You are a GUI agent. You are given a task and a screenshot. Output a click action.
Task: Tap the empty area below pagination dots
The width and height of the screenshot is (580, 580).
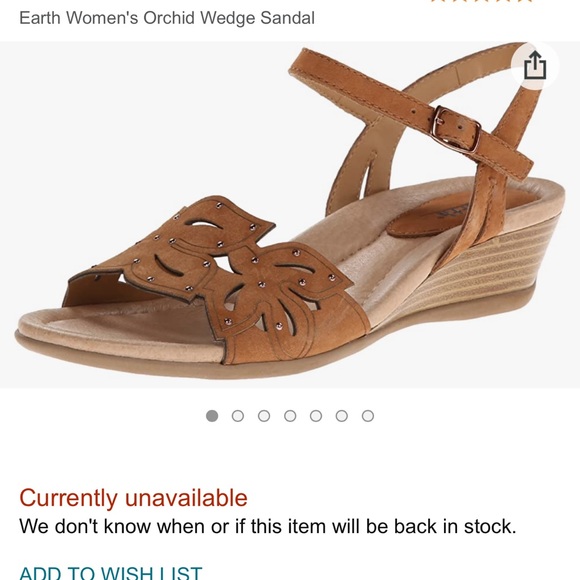[x=290, y=453]
